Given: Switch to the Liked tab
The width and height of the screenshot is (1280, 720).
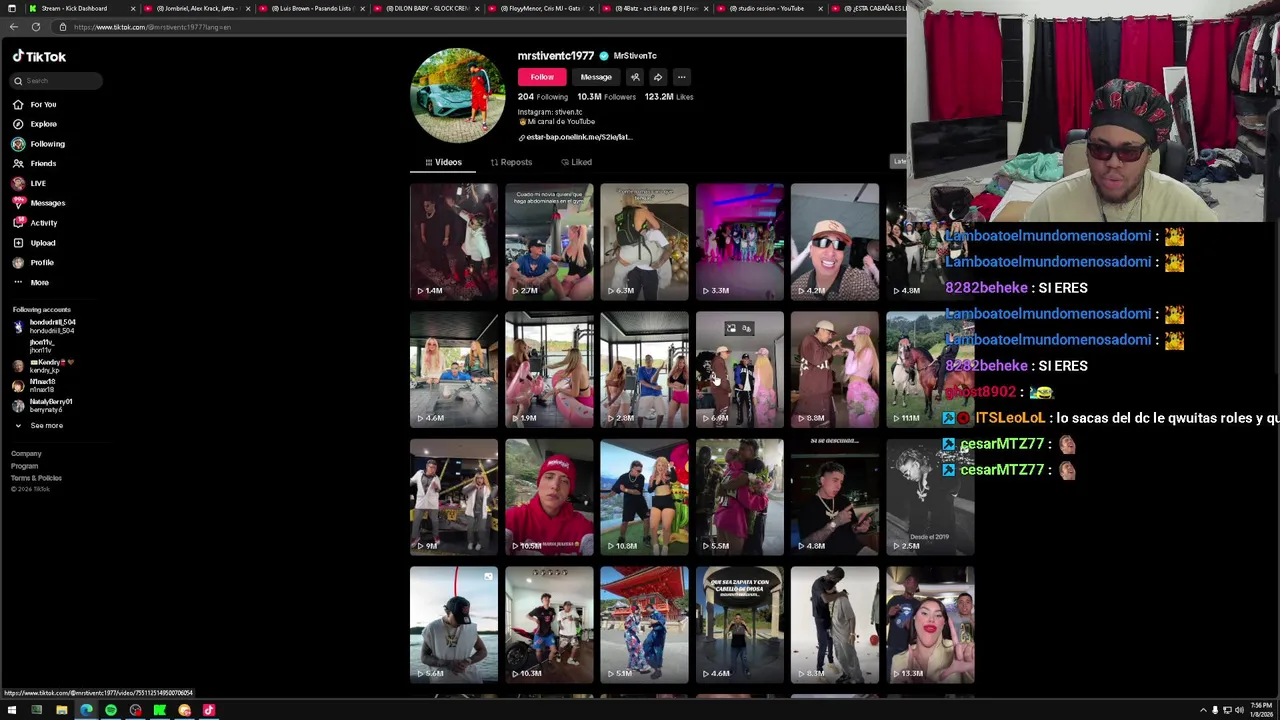Looking at the screenshot, I should (576, 162).
